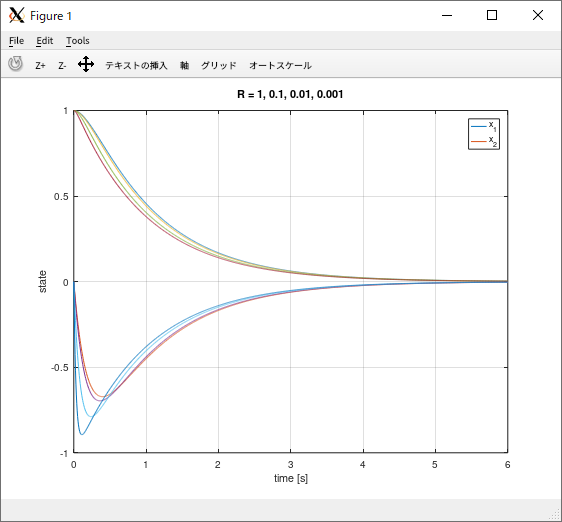Click the rotate icon in the toolbar
The width and height of the screenshot is (562, 522).
15,64
